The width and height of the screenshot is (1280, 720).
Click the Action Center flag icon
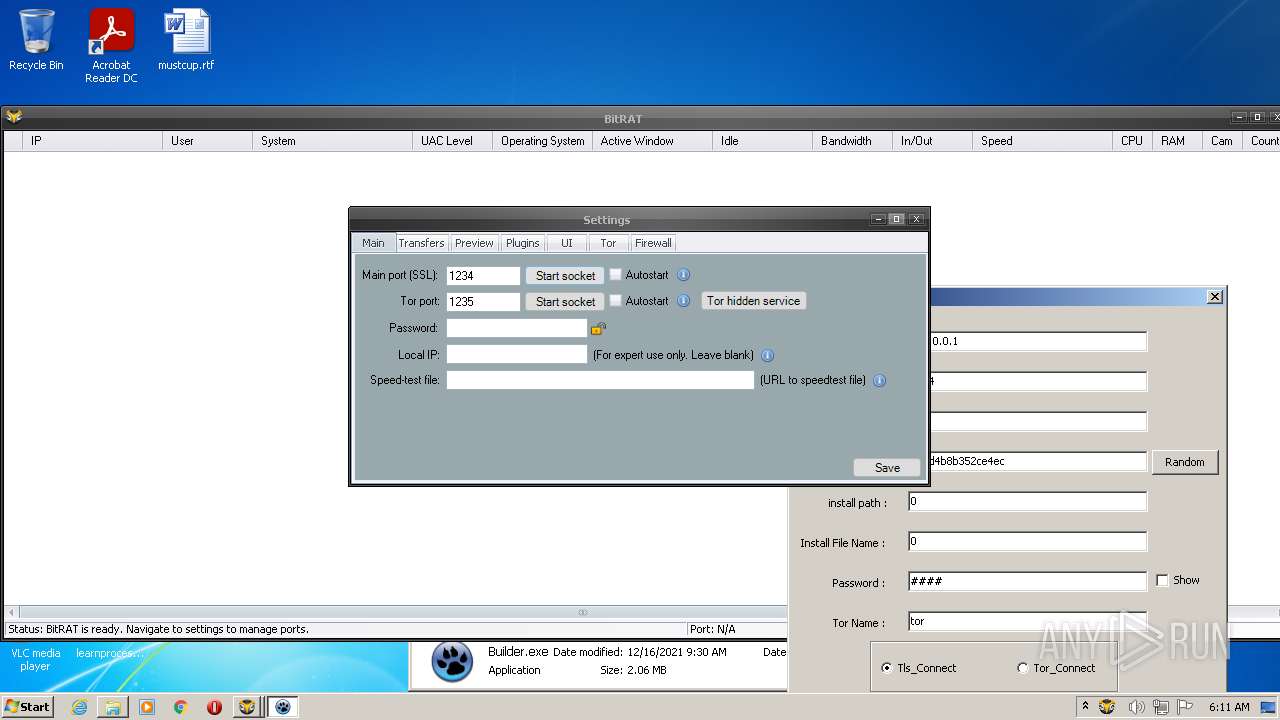click(1186, 707)
